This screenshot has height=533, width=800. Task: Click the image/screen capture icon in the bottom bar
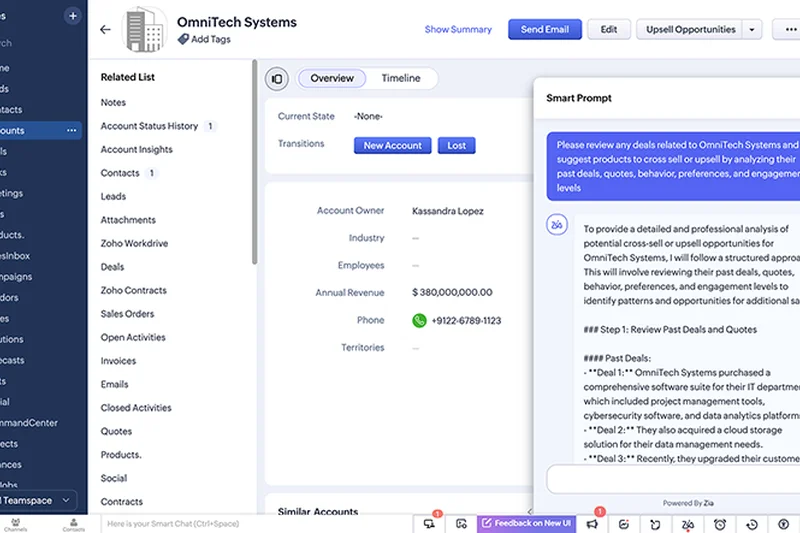pyautogui.click(x=461, y=524)
